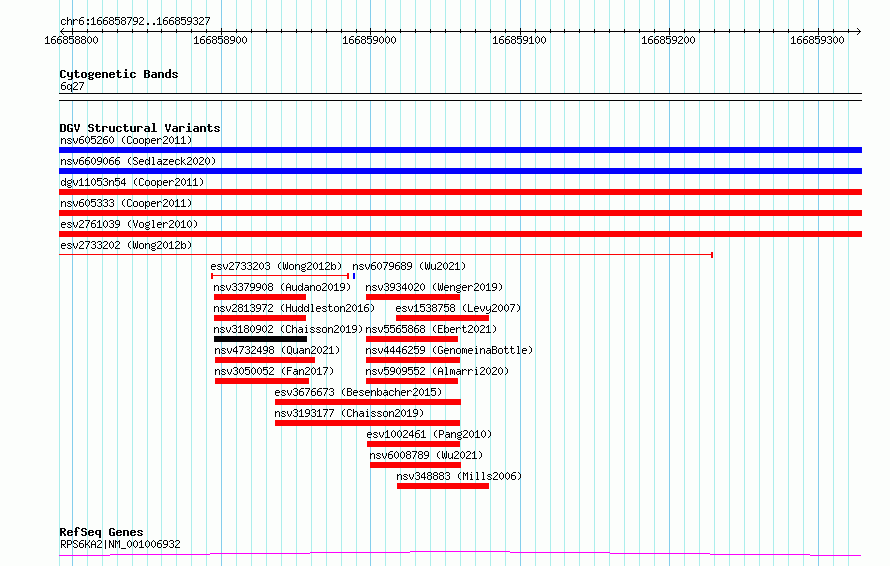The image size is (890, 566).
Task: Open nsv3180902 (Chaisson2019) variant
Action: click(x=288, y=329)
